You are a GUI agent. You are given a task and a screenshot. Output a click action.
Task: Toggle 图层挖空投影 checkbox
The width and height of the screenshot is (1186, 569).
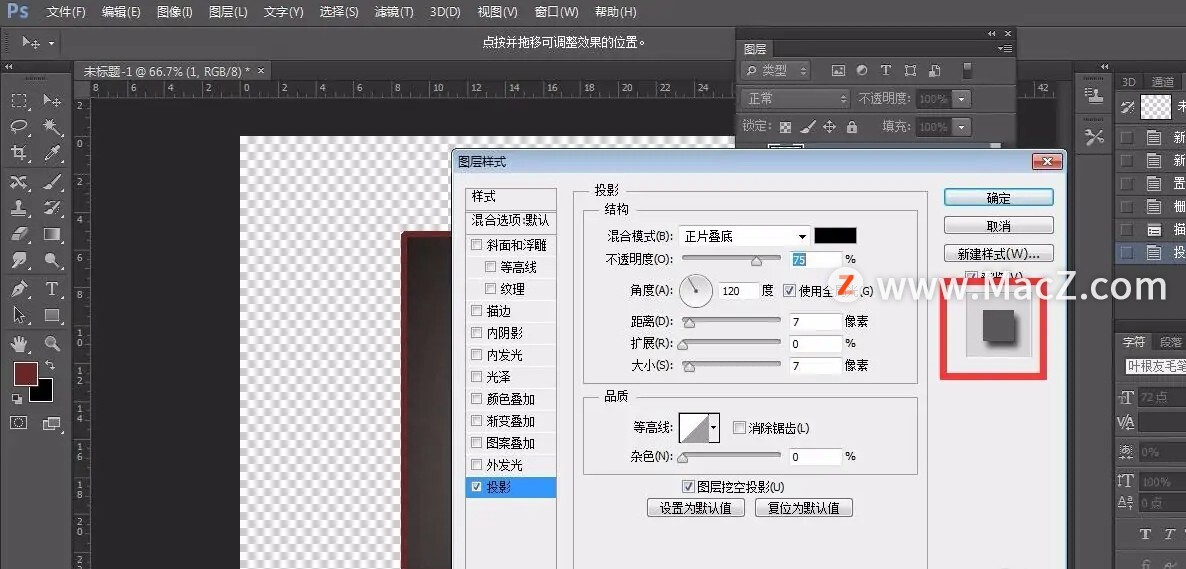688,487
